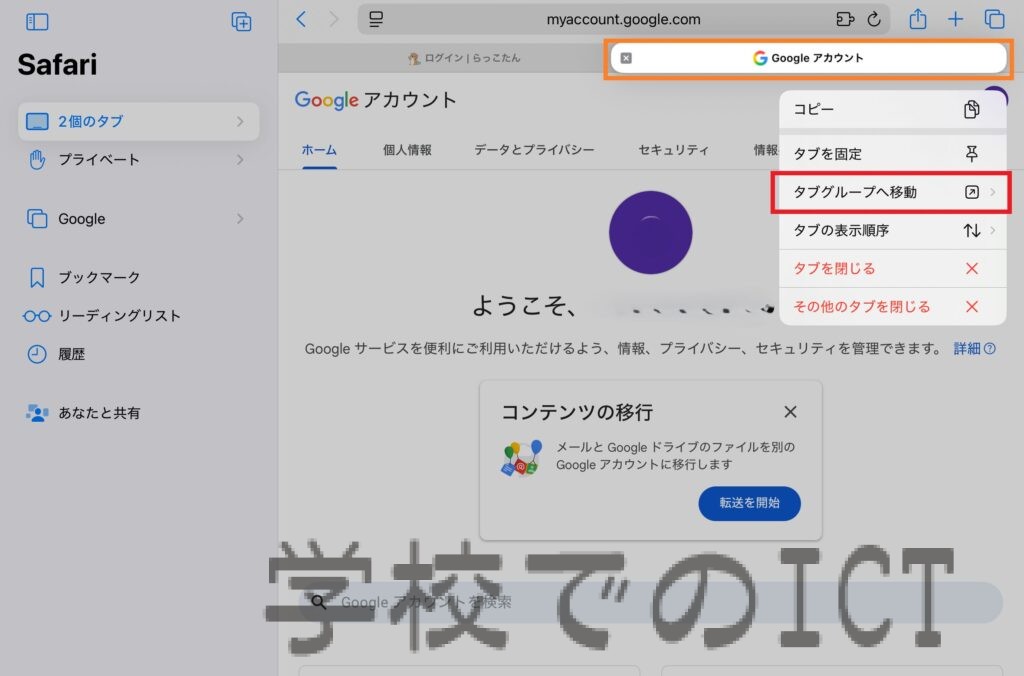Reload the page with the refresh icon

point(874,19)
